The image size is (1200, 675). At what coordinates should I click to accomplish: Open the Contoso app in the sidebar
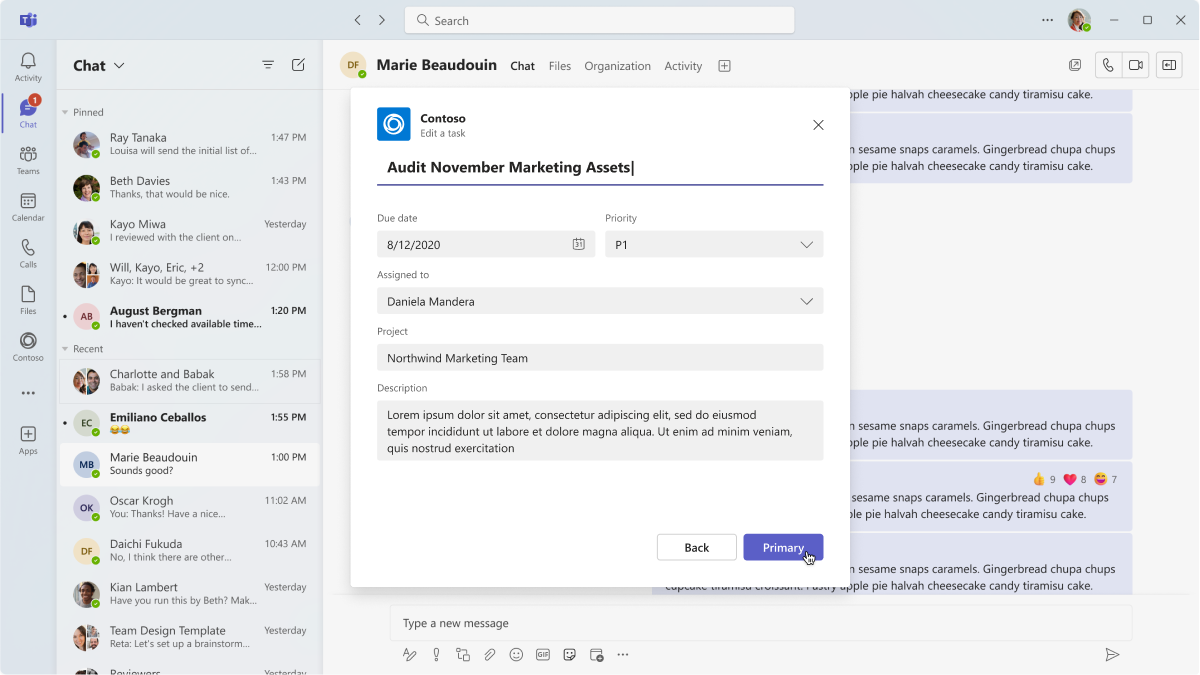point(27,346)
